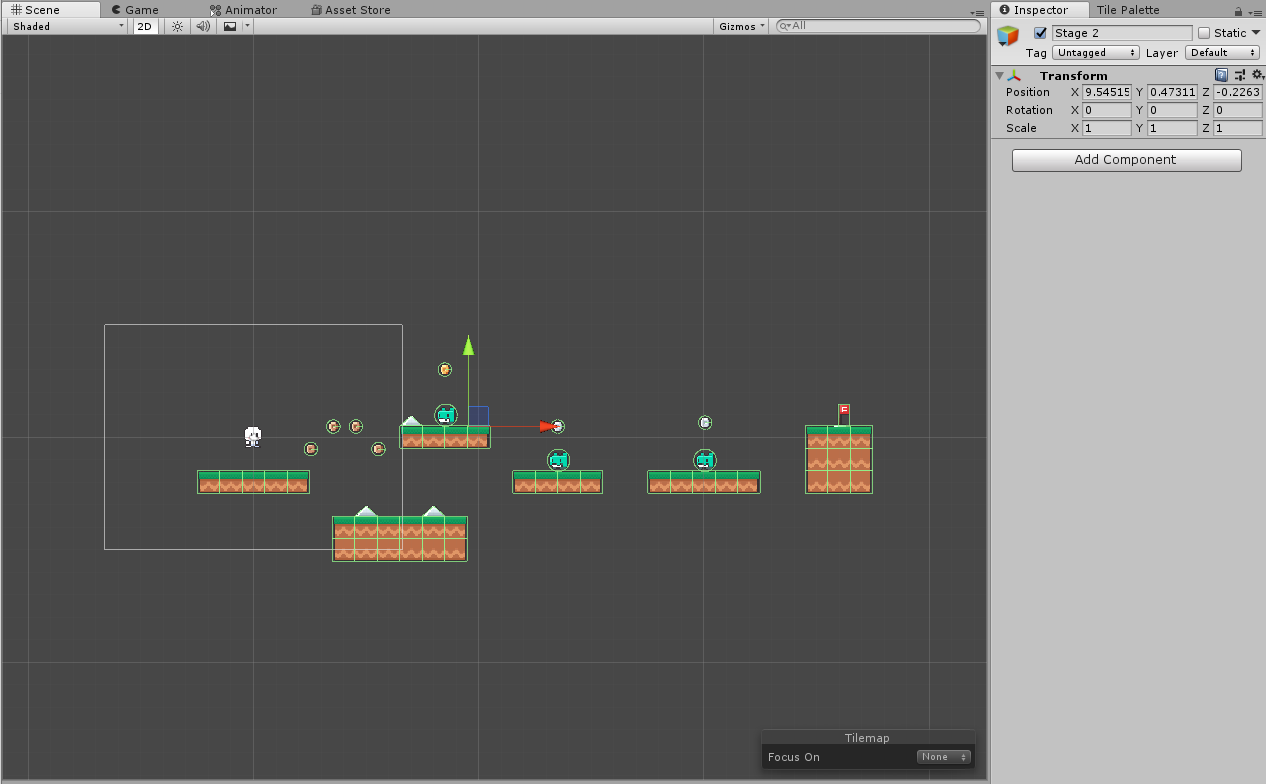Select the white player character sprite

[253, 436]
